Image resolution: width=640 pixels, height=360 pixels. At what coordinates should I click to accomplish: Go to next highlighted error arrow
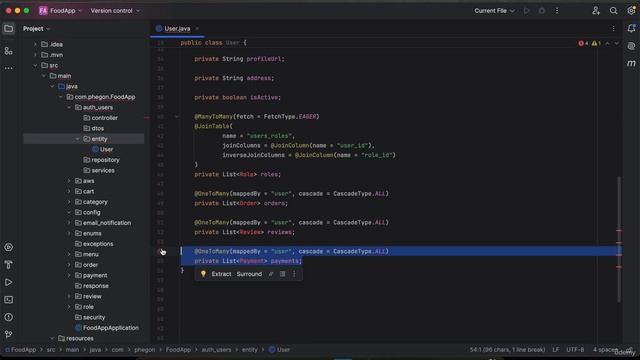(x=616, y=43)
